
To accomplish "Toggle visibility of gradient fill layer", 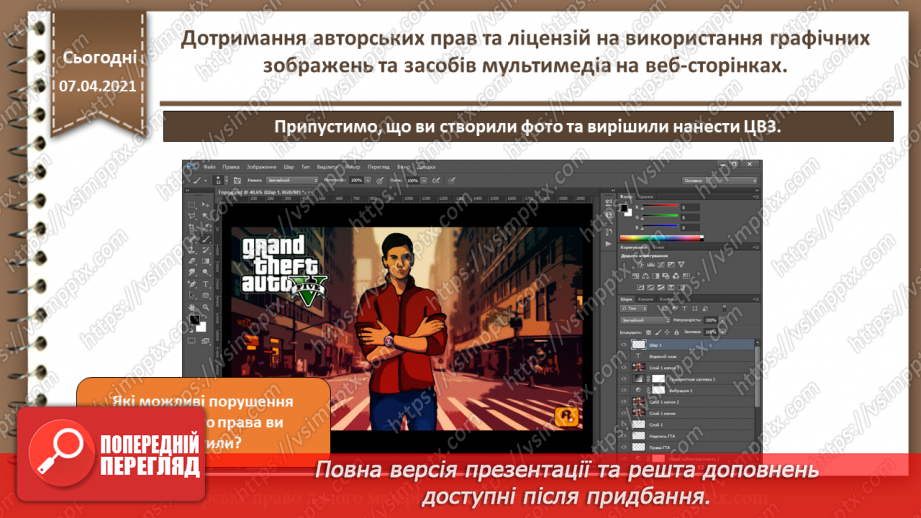I will (x=624, y=379).
